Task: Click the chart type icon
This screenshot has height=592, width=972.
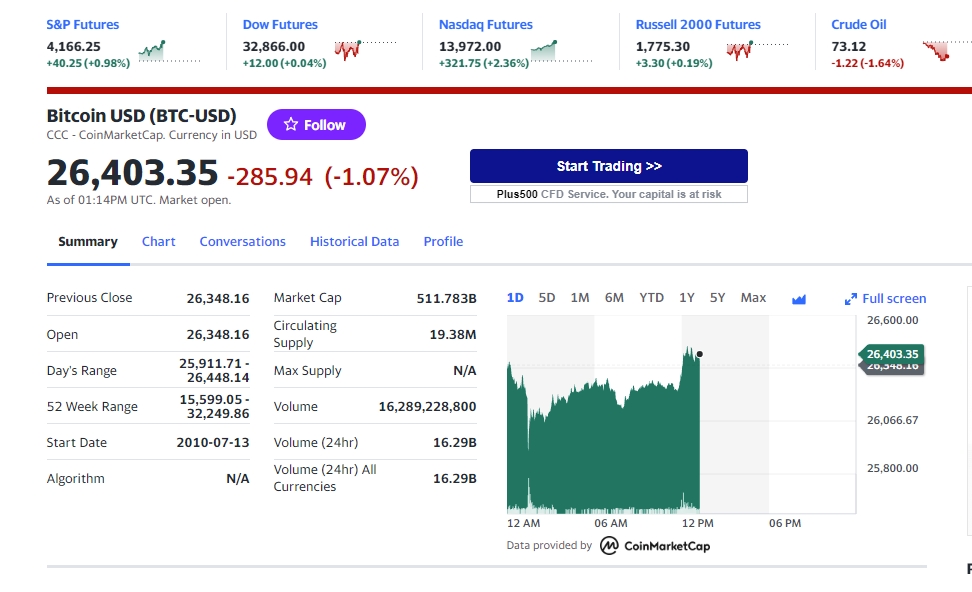Action: [798, 299]
